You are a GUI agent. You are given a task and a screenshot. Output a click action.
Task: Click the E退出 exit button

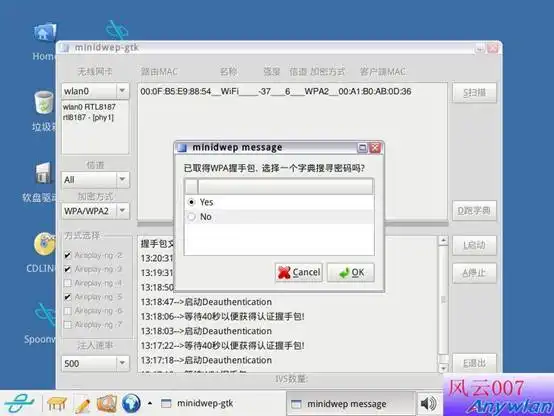click(x=474, y=363)
